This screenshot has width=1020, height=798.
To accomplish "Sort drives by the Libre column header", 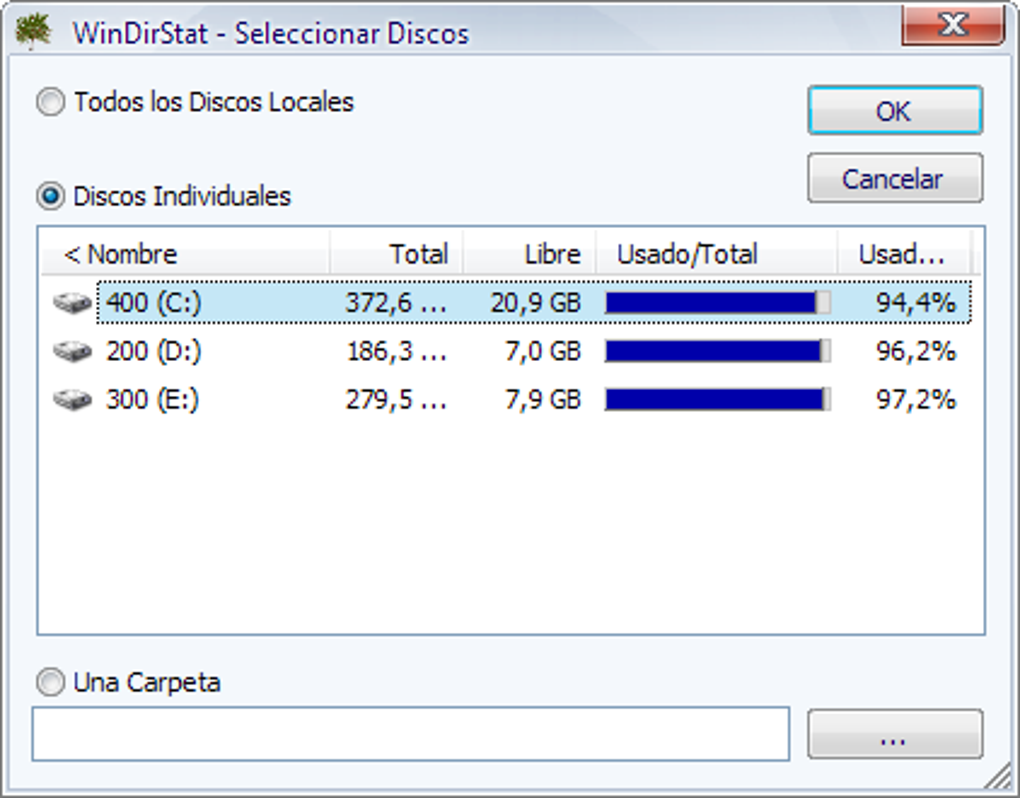I will pyautogui.click(x=530, y=254).
